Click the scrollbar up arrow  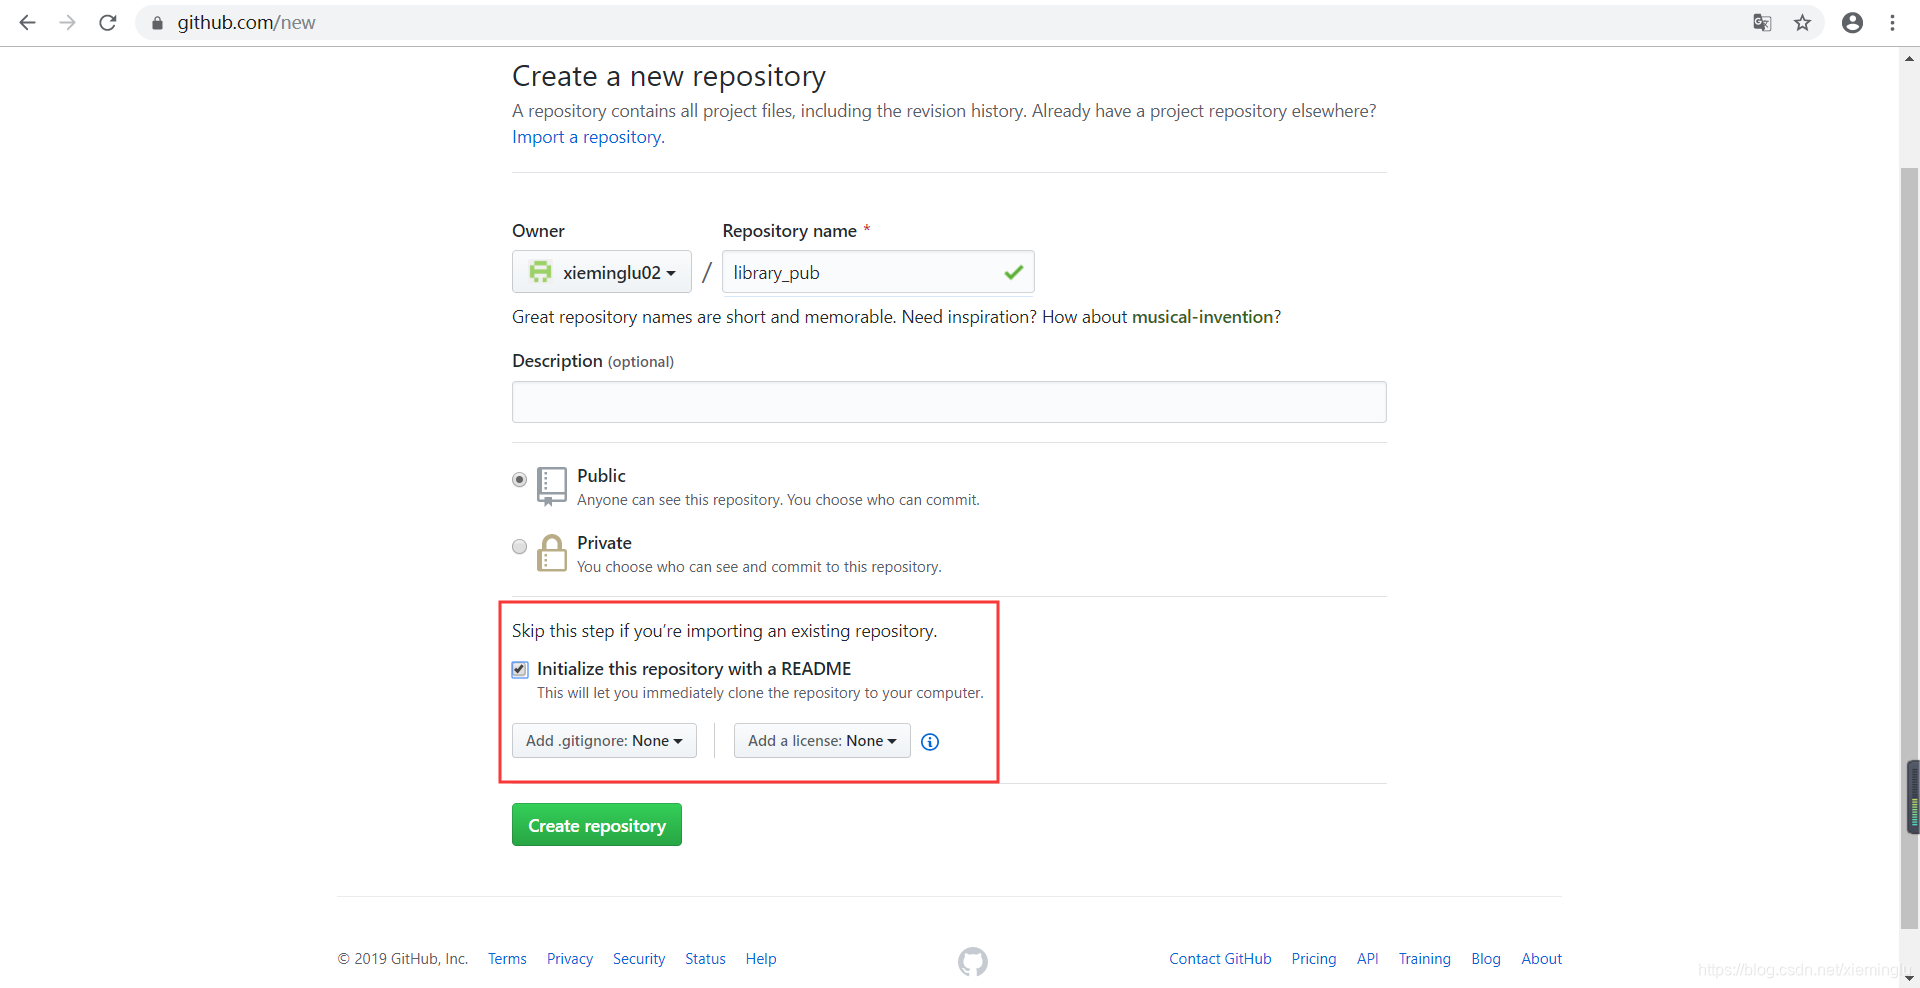pyautogui.click(x=1910, y=58)
